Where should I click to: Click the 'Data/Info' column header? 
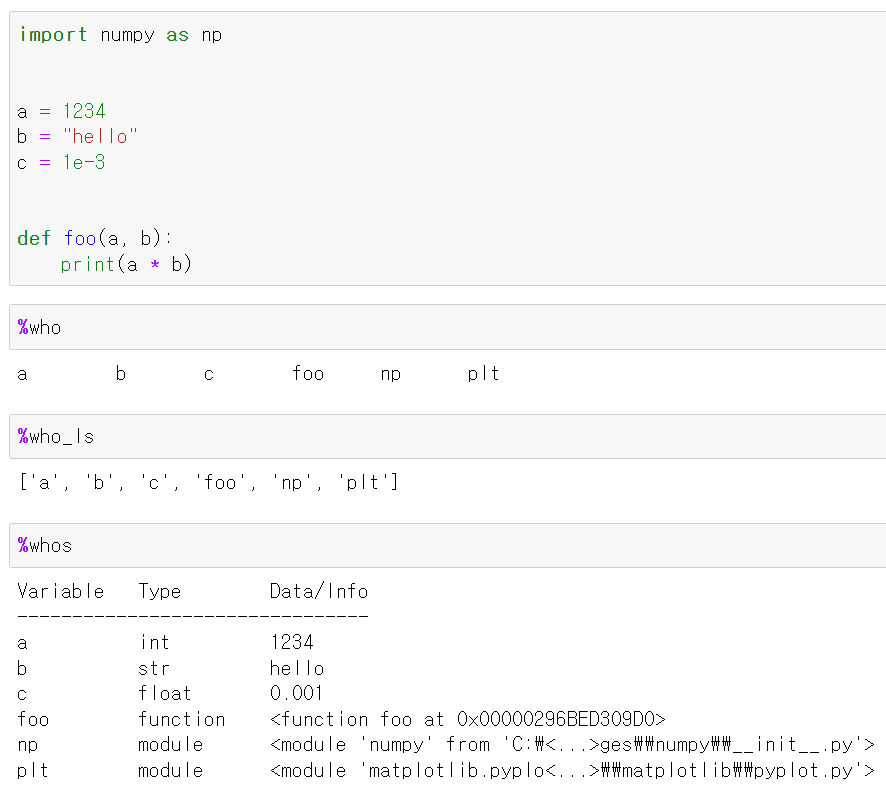point(319,592)
